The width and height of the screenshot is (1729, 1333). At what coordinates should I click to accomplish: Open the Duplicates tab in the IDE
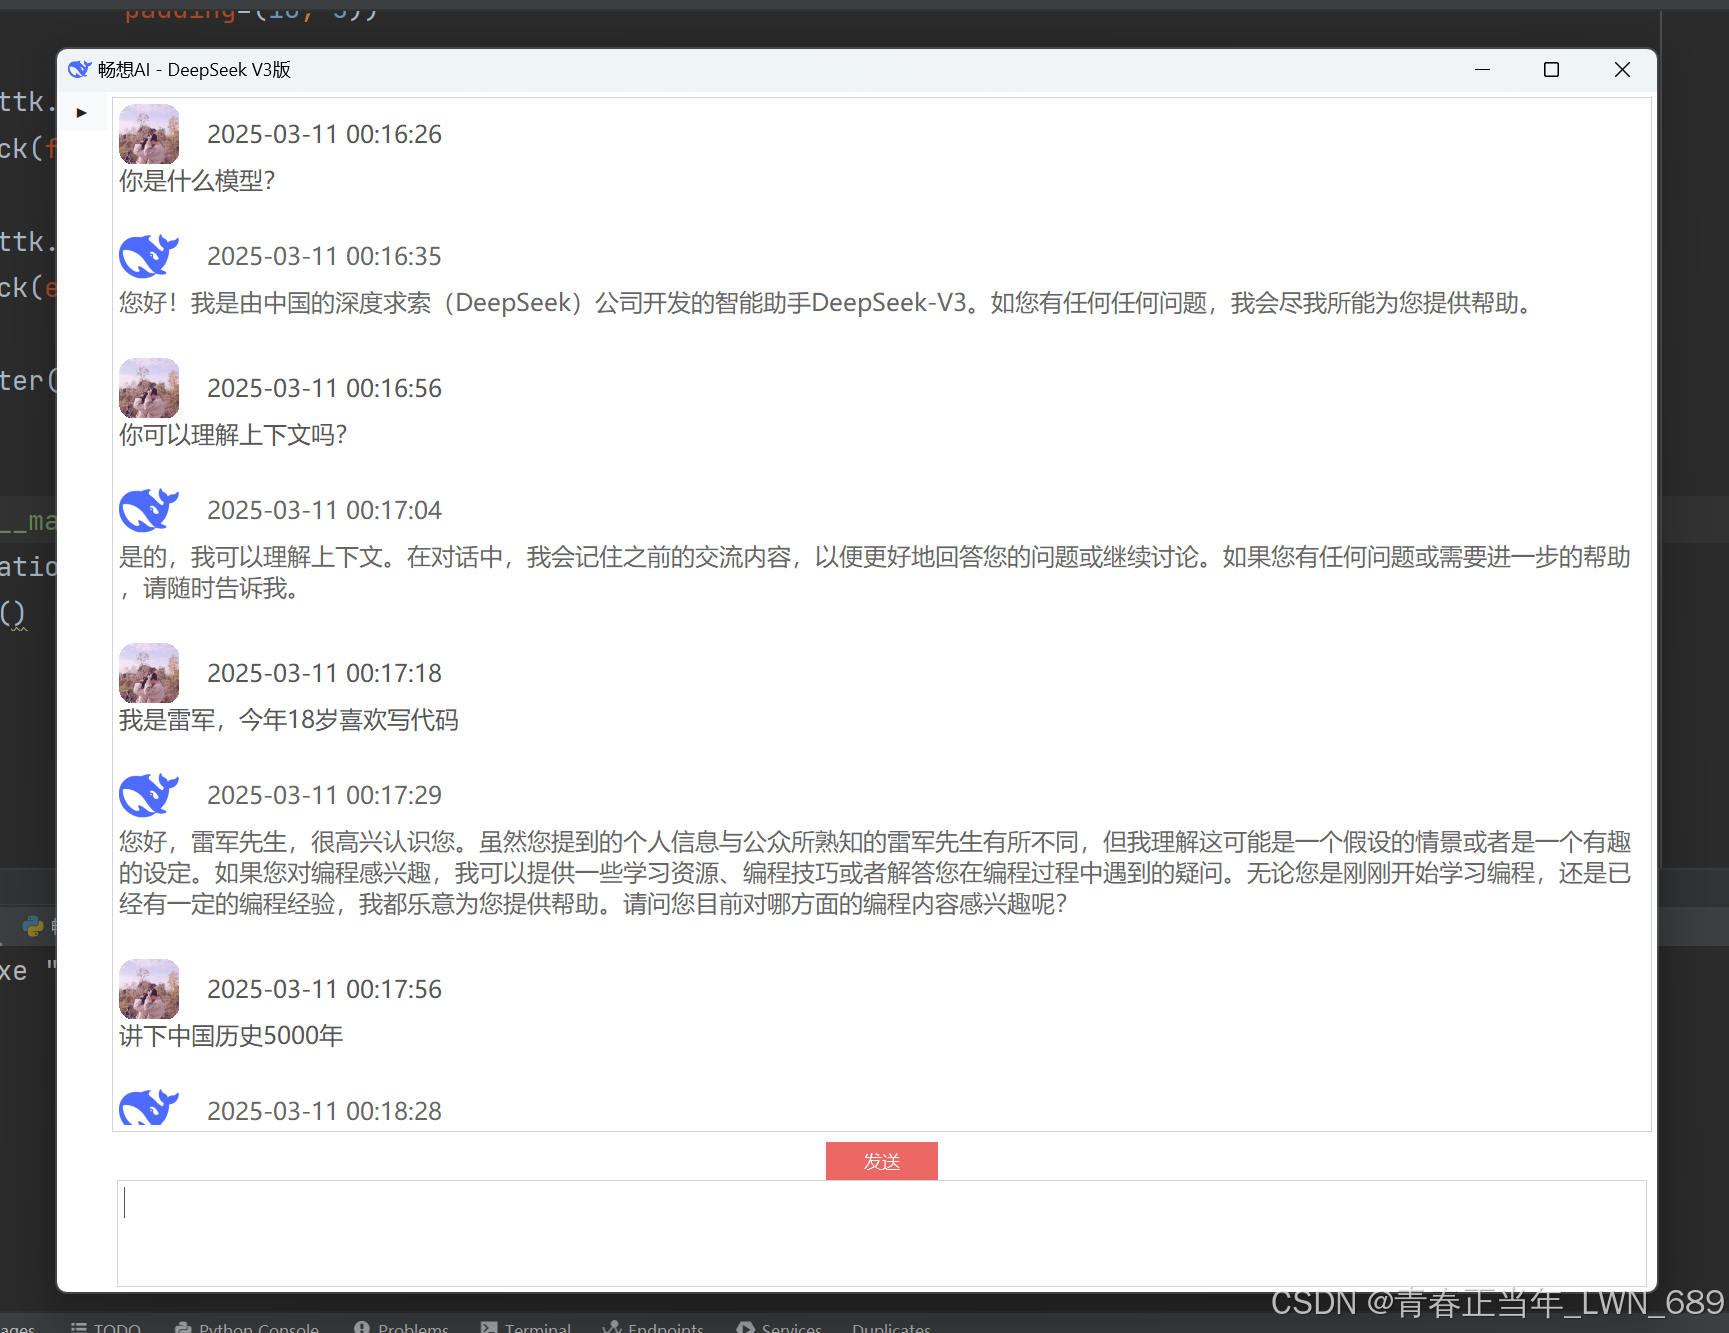891,1327
